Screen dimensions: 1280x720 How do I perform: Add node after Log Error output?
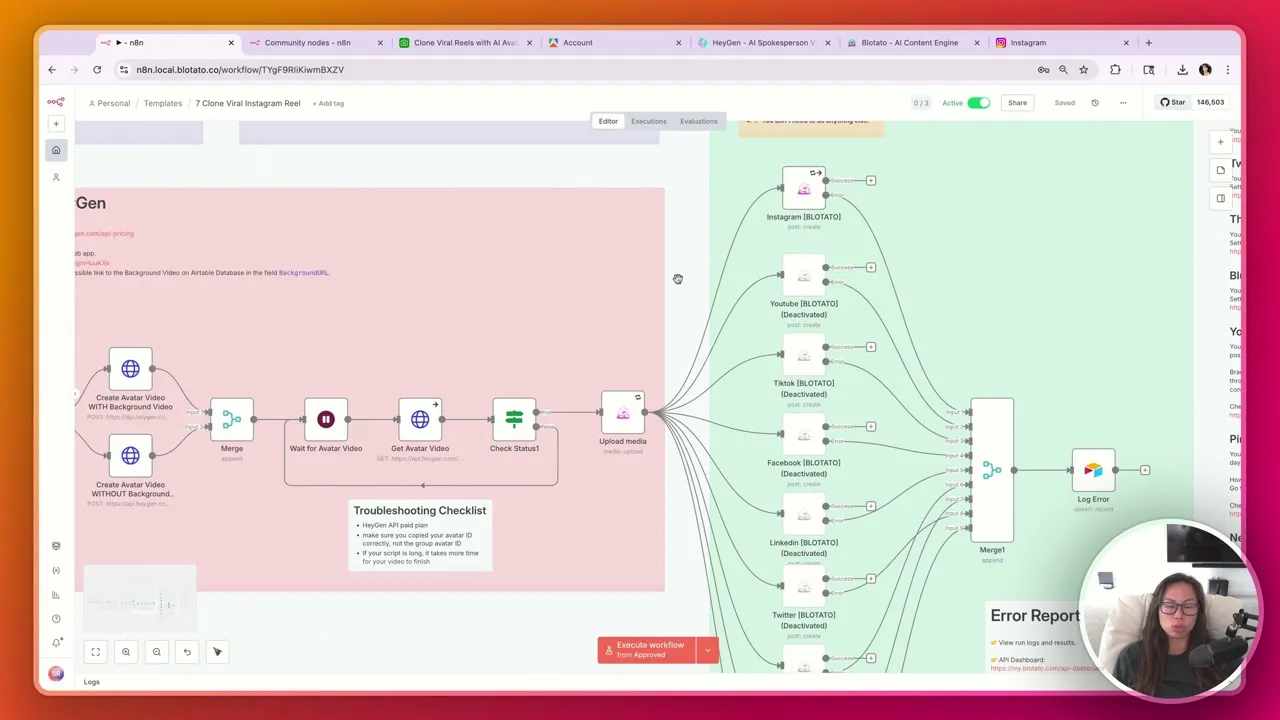pyautogui.click(x=1145, y=470)
